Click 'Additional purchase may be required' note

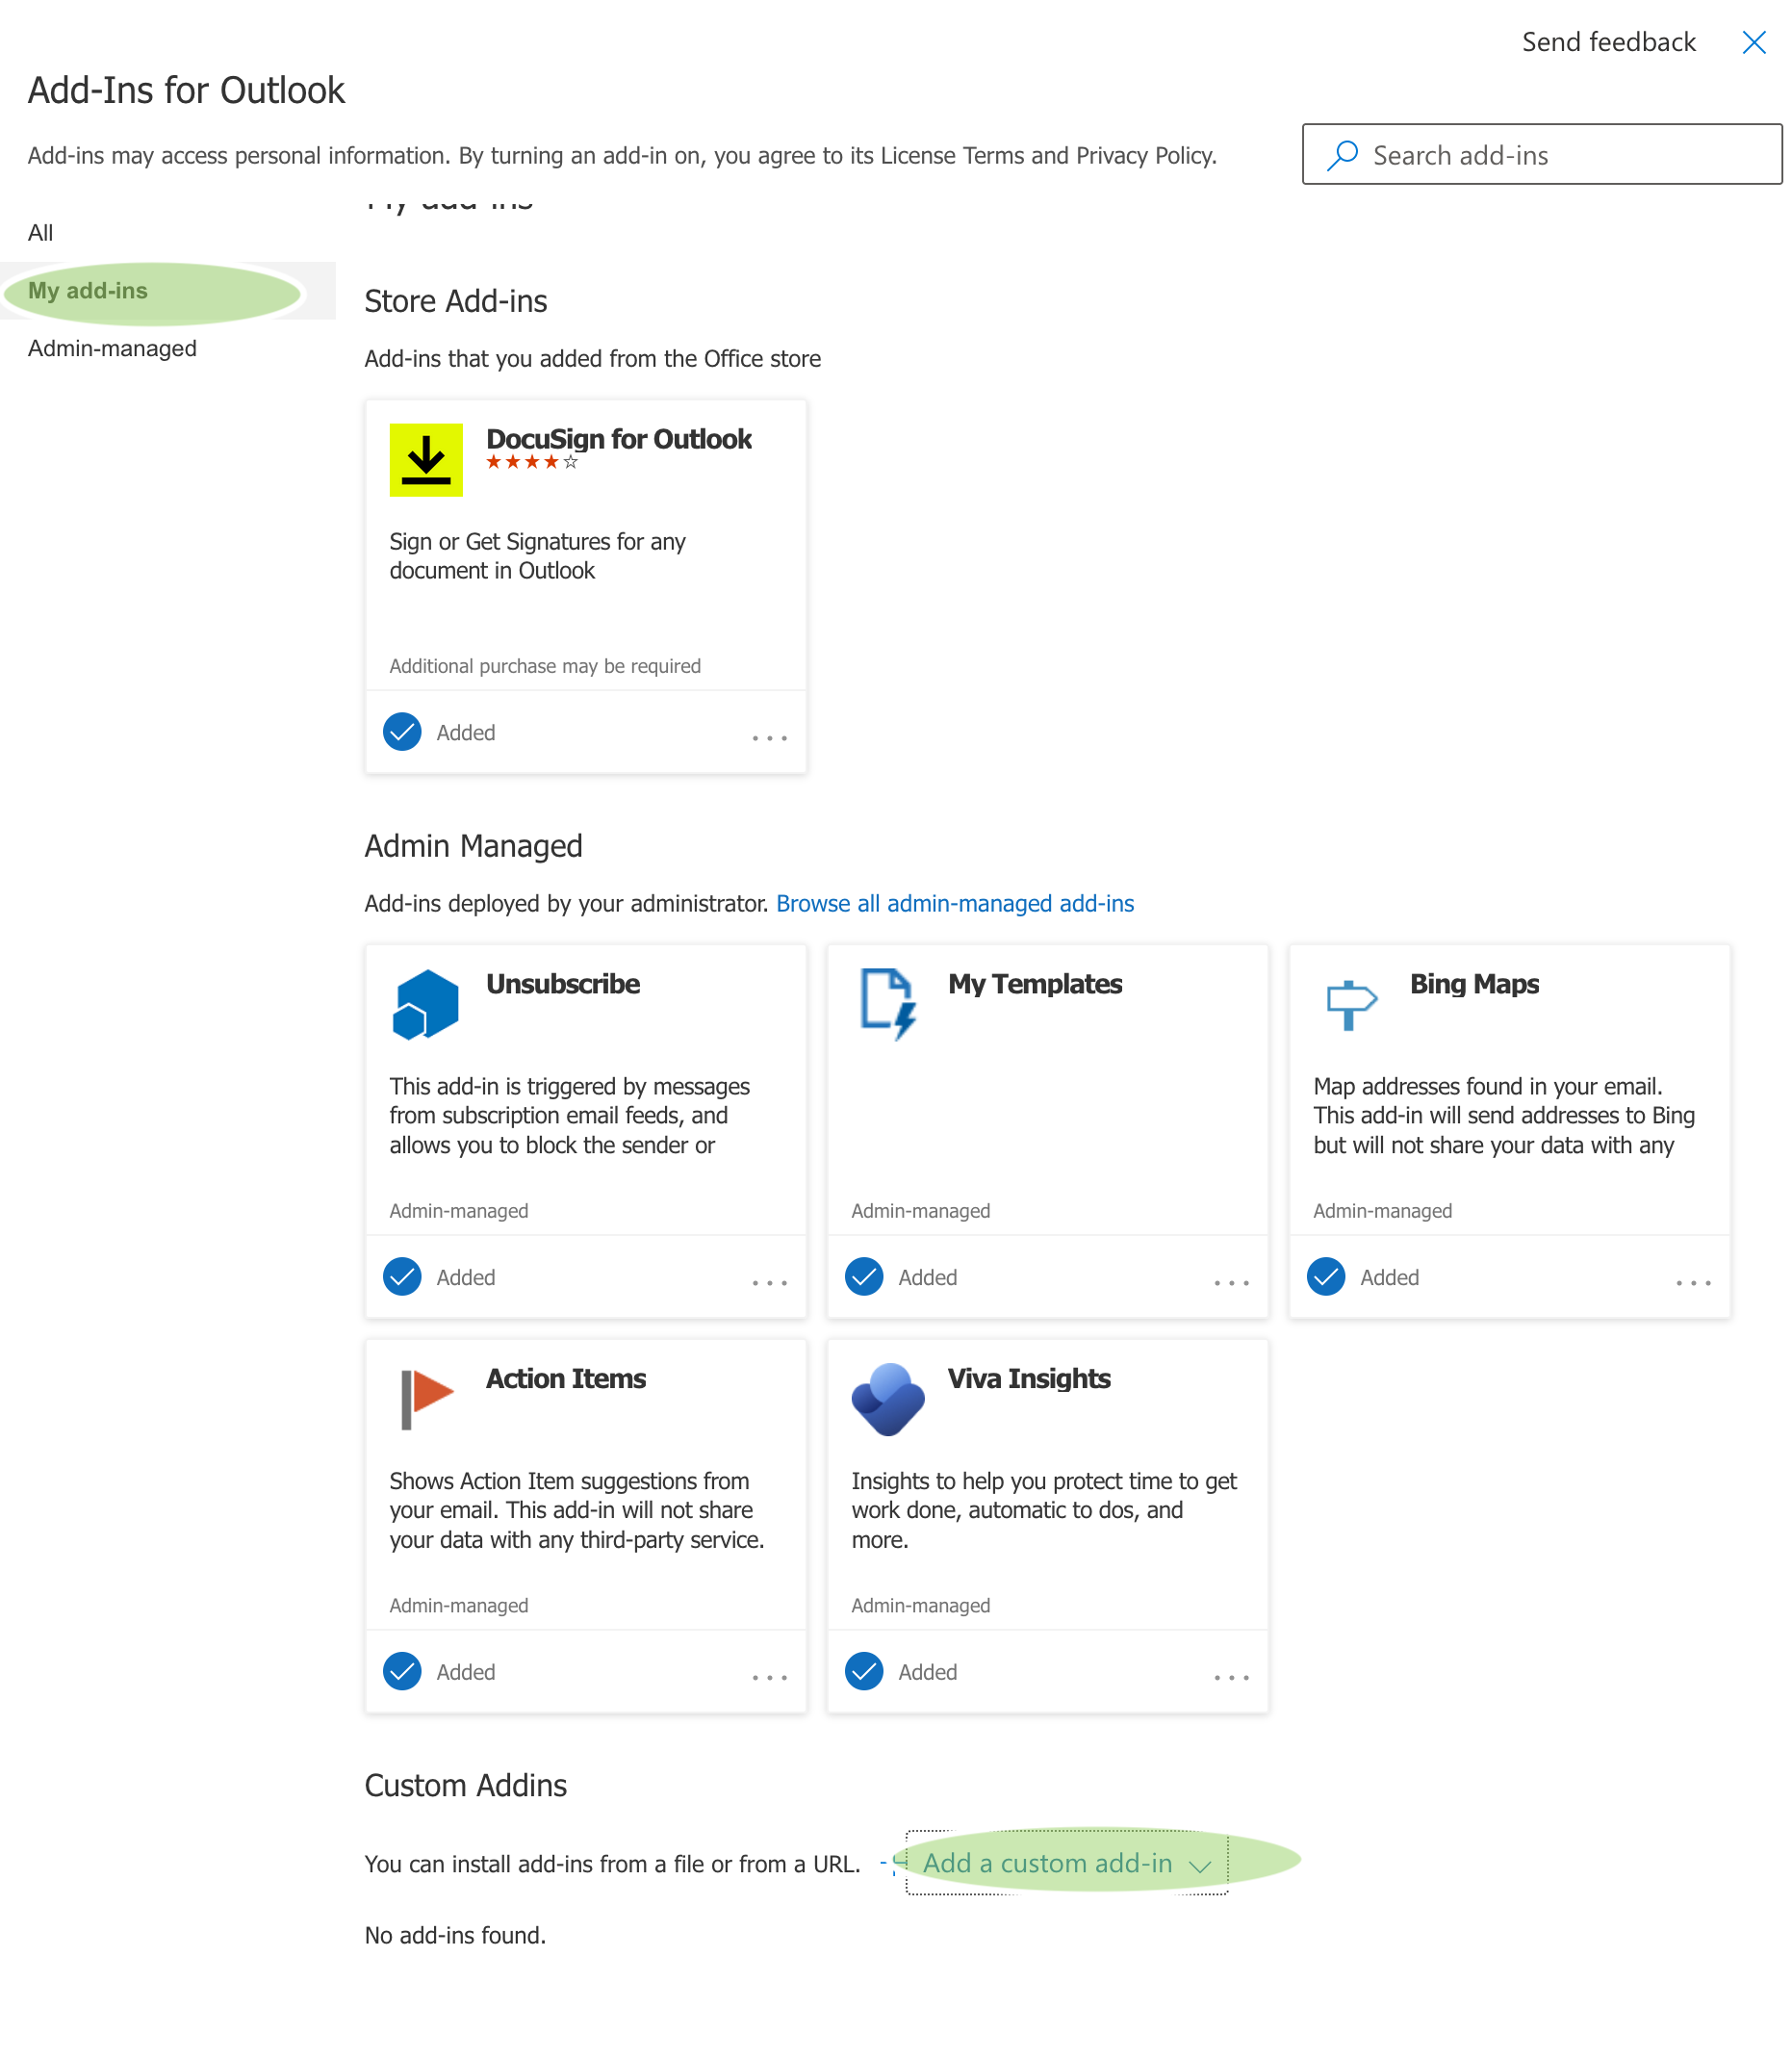pos(545,666)
